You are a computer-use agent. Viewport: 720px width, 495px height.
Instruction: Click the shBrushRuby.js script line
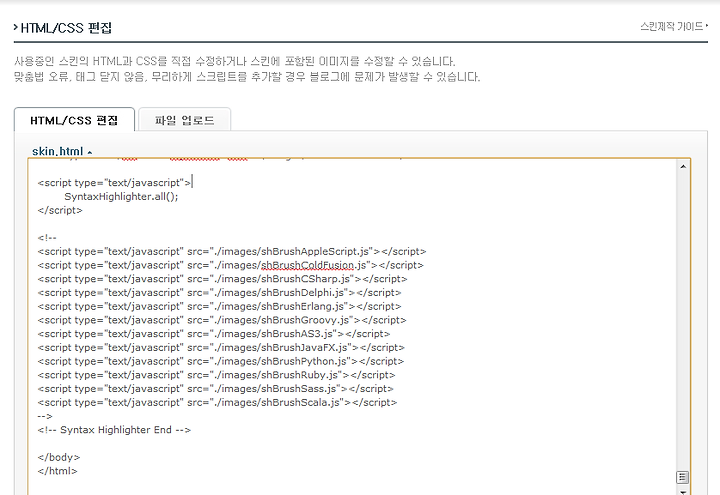(x=216, y=375)
